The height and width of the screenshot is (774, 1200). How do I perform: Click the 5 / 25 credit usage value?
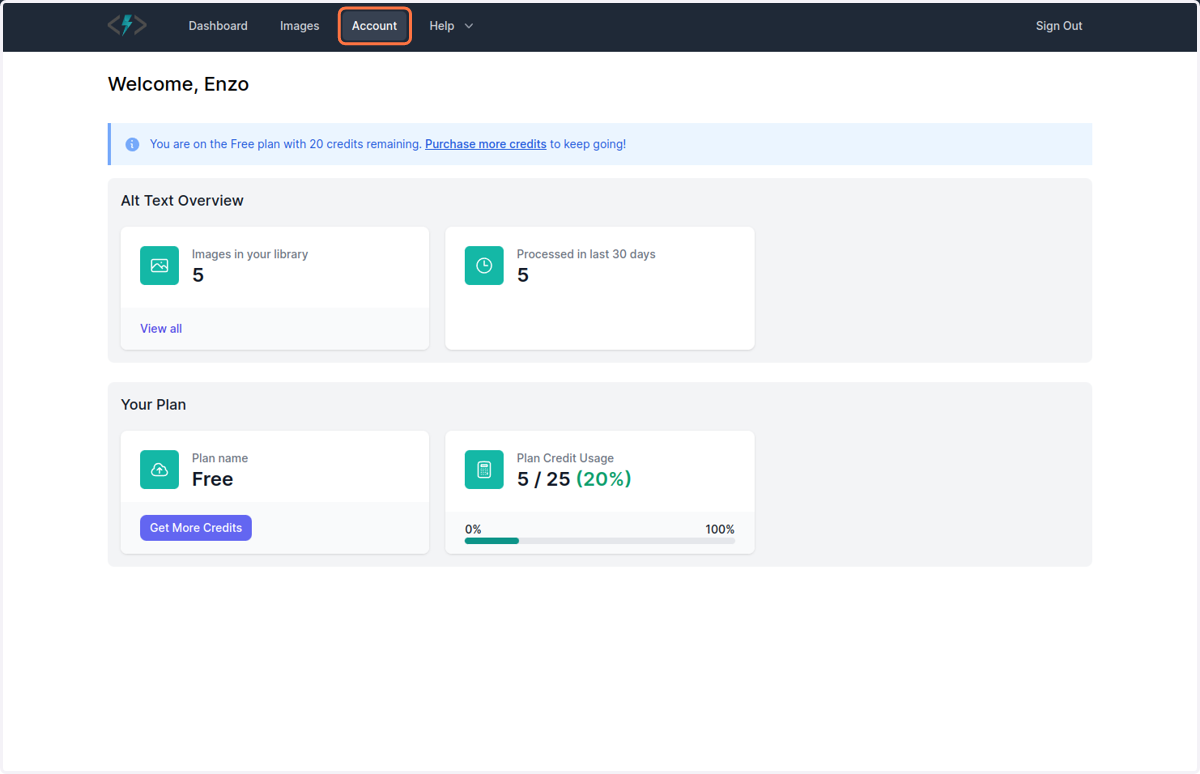click(543, 479)
